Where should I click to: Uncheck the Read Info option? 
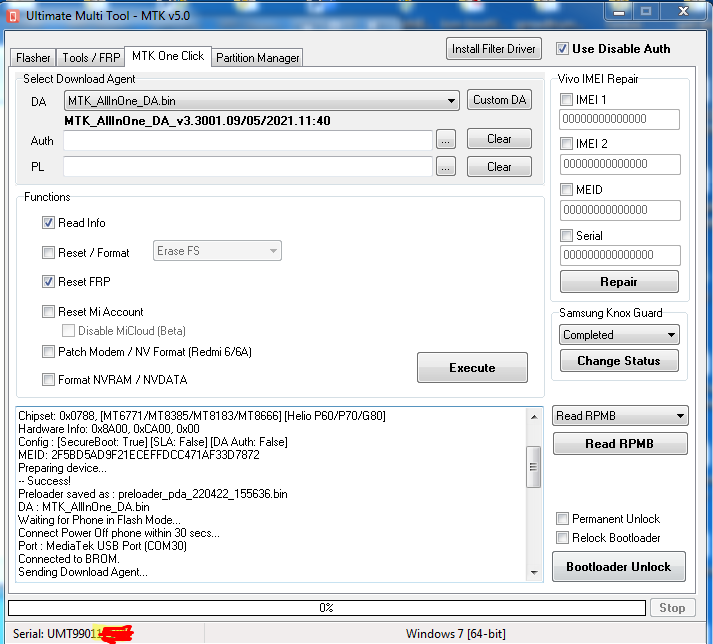48,223
